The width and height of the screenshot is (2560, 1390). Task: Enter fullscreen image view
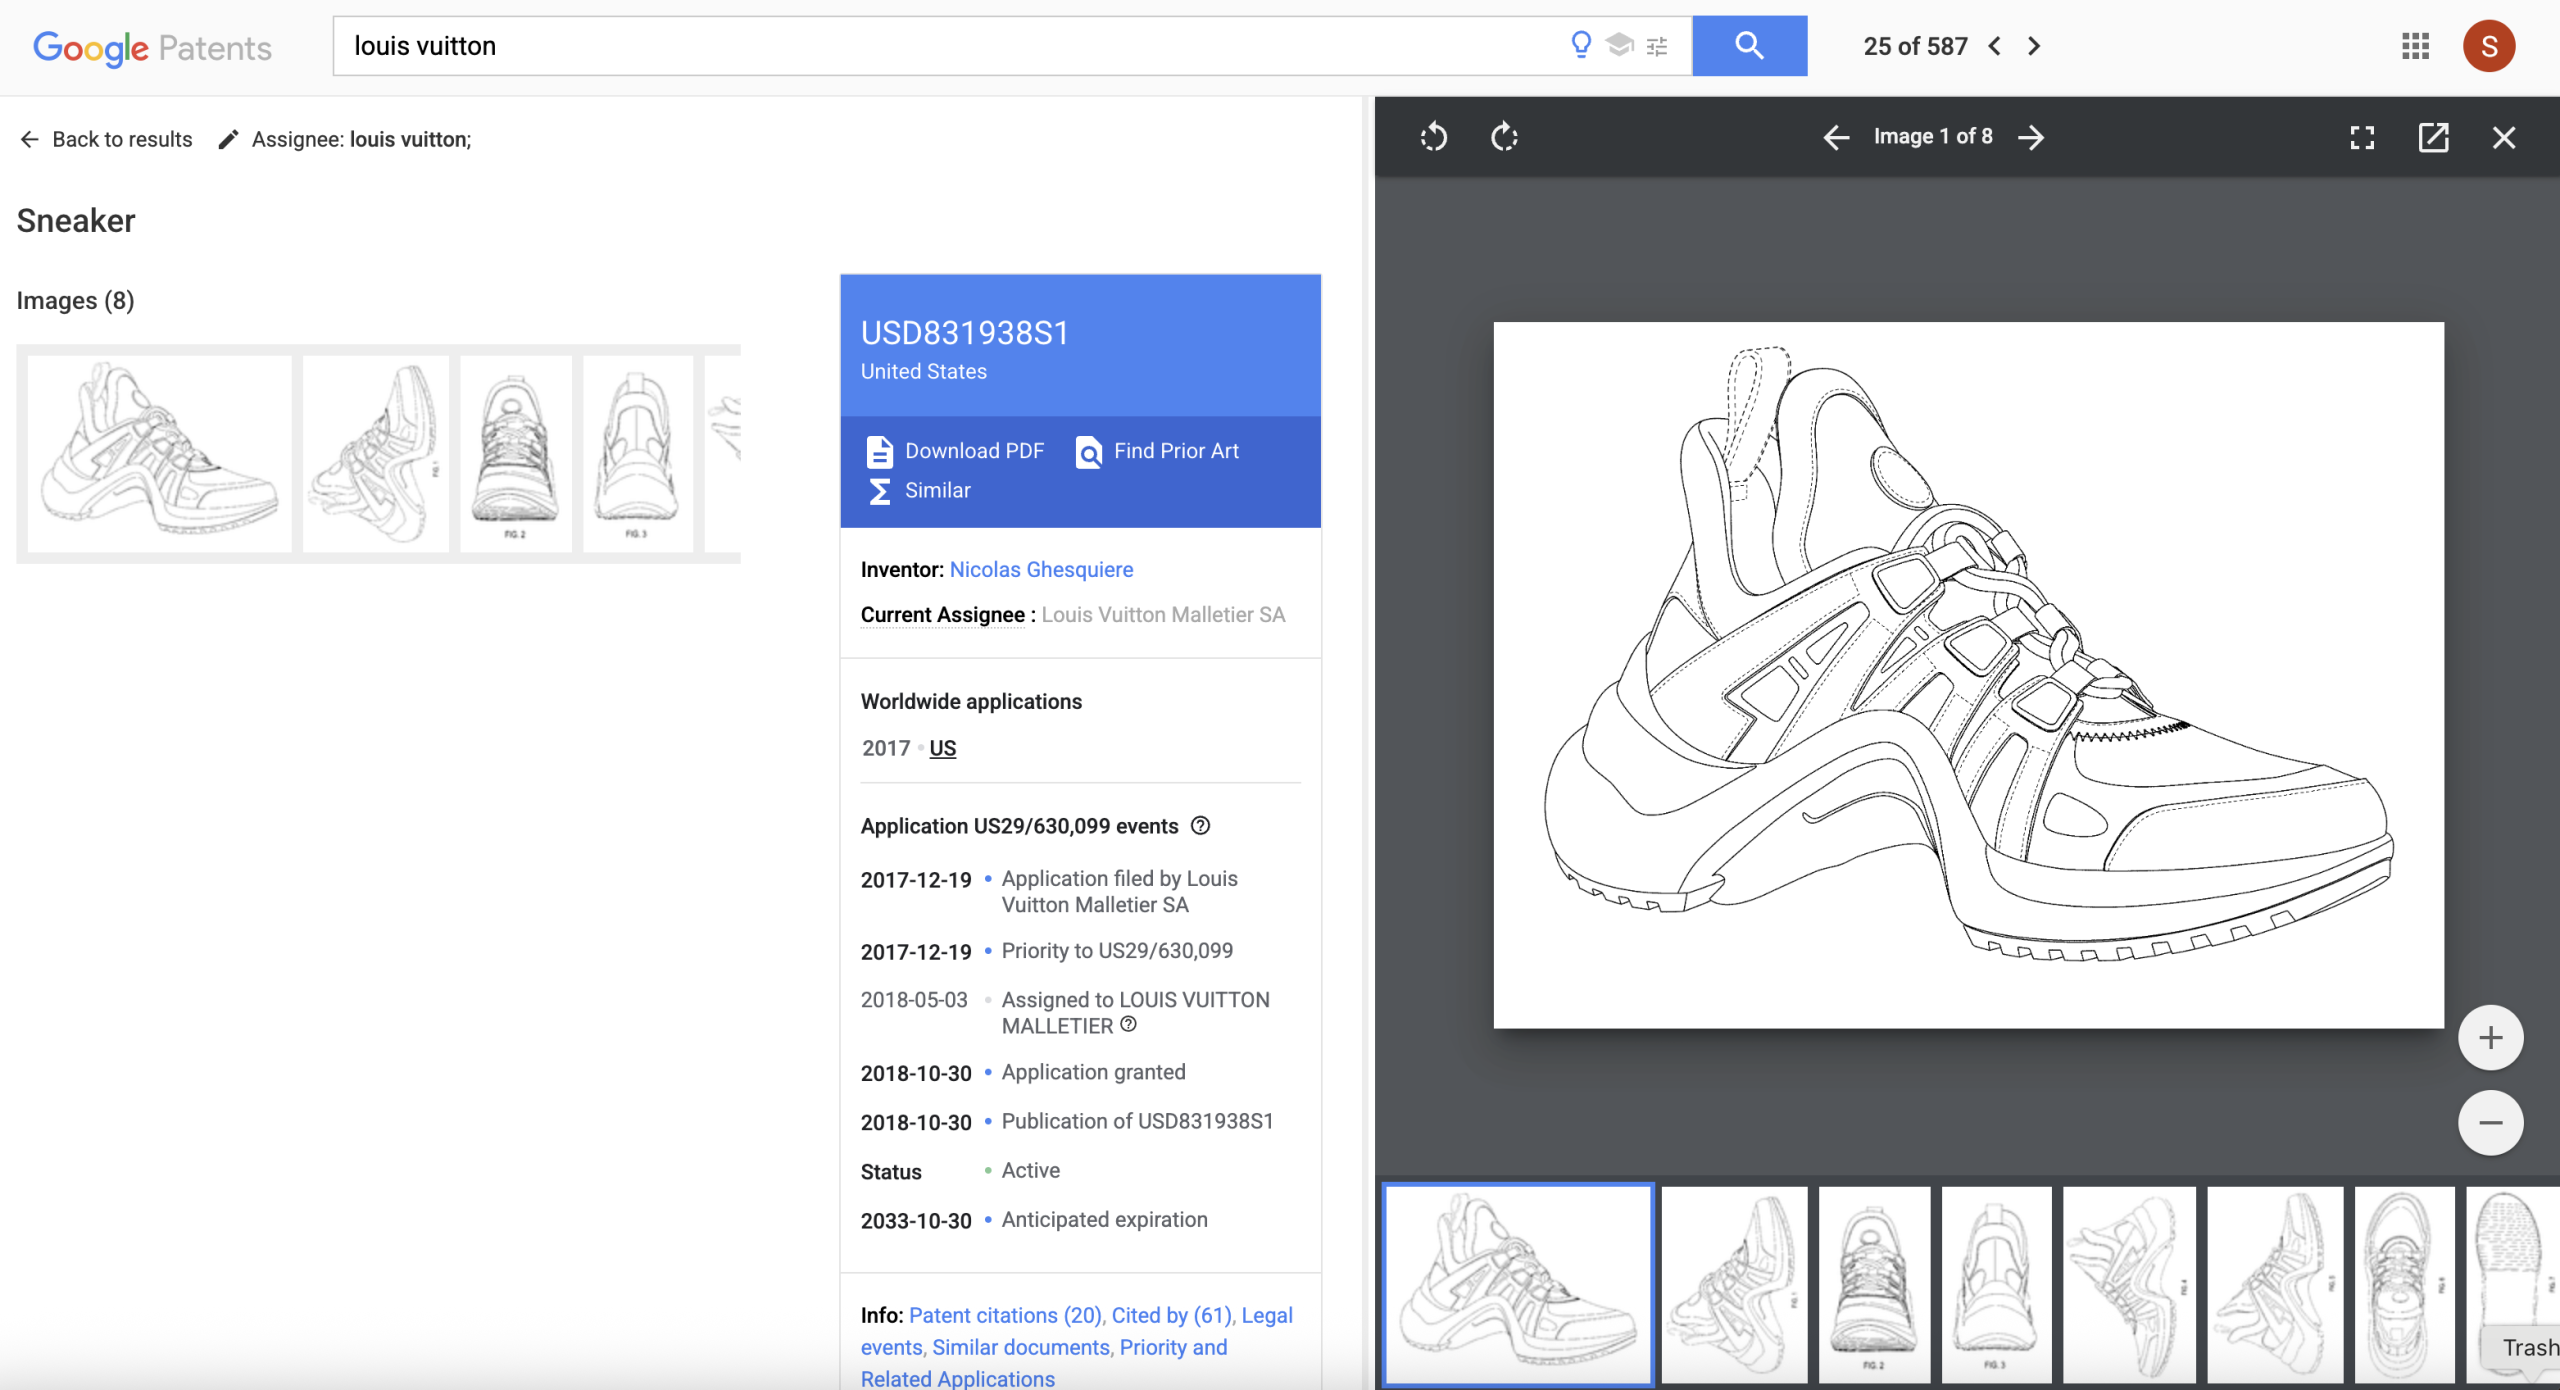[x=2362, y=137]
